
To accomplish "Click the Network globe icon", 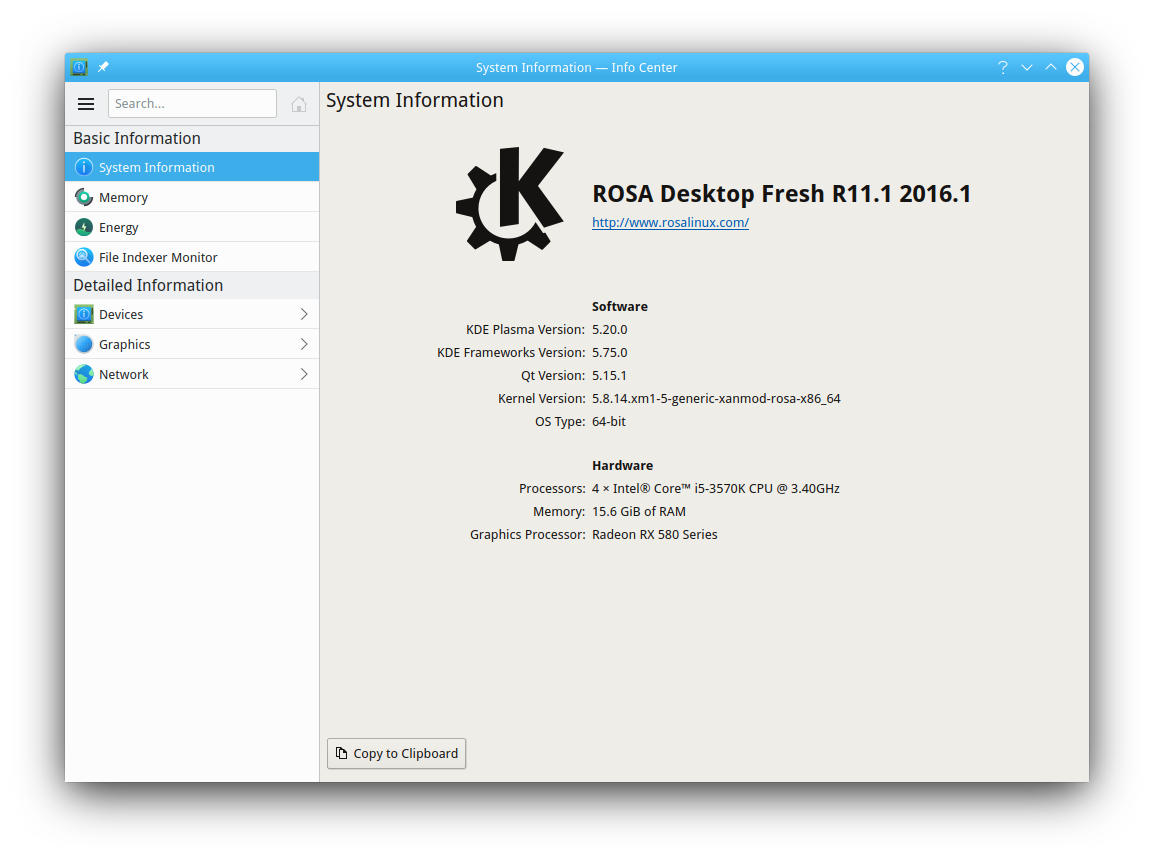I will point(84,374).
